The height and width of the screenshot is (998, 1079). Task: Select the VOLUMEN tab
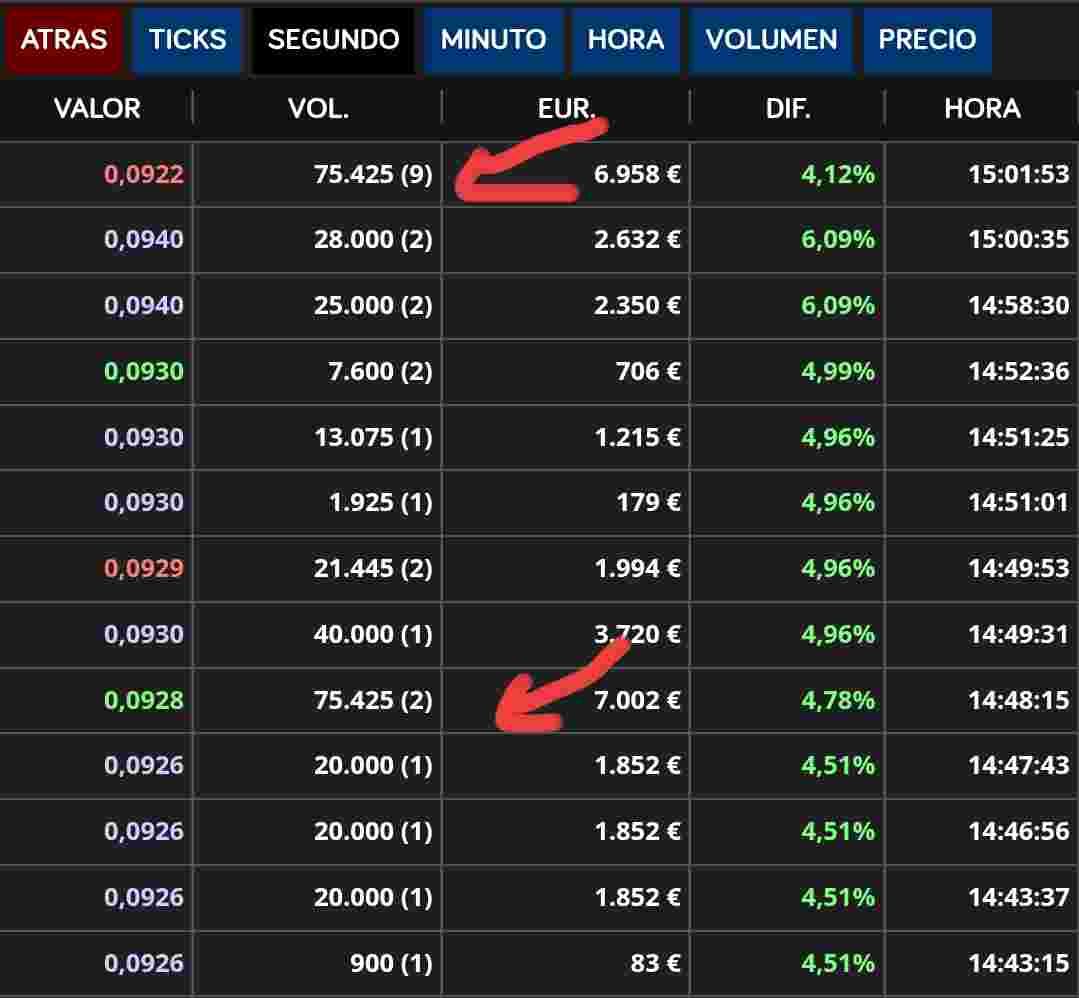(x=771, y=40)
